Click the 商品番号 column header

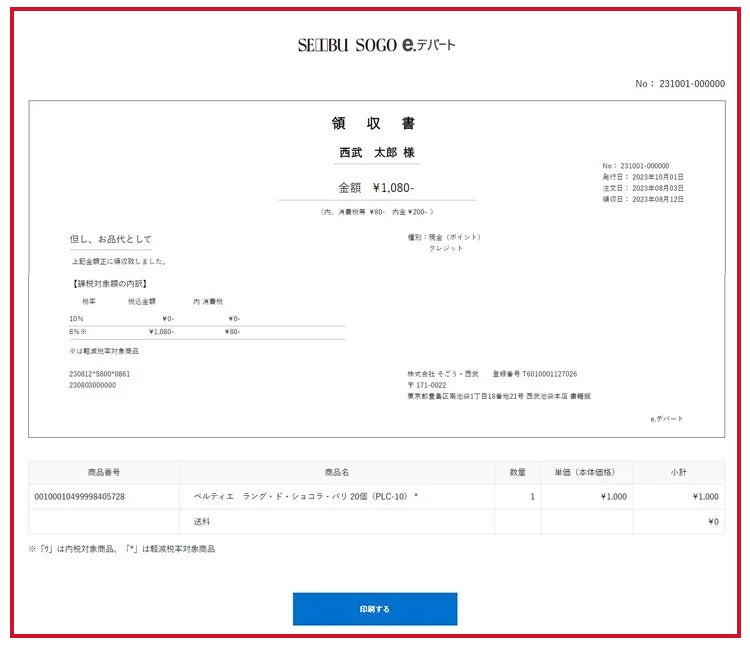104,472
